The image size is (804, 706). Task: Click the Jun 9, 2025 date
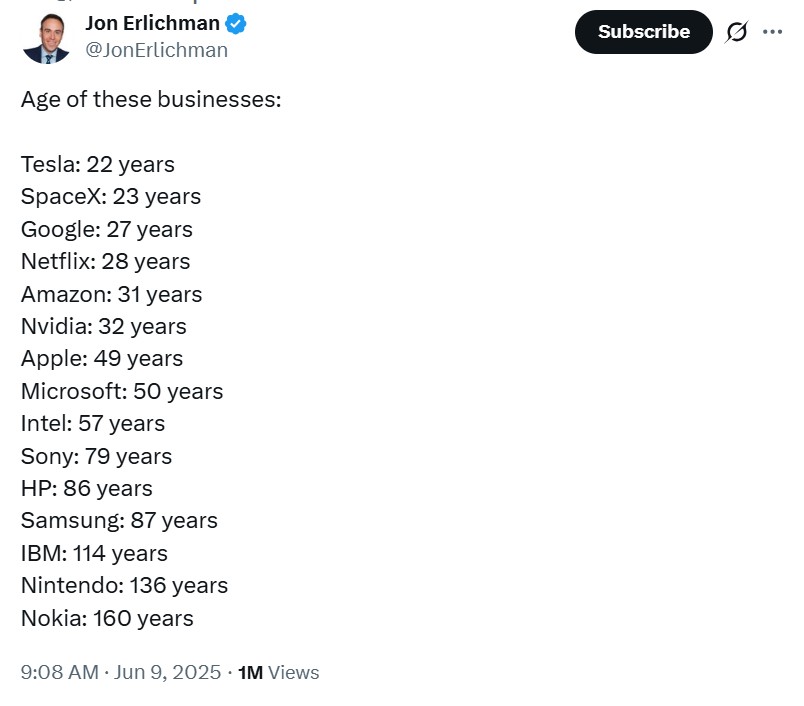click(x=167, y=672)
